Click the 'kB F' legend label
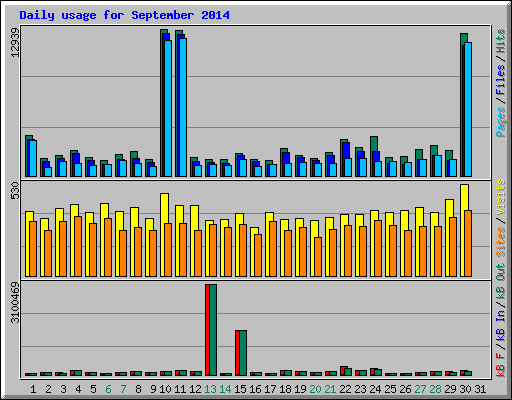 pos(500,365)
